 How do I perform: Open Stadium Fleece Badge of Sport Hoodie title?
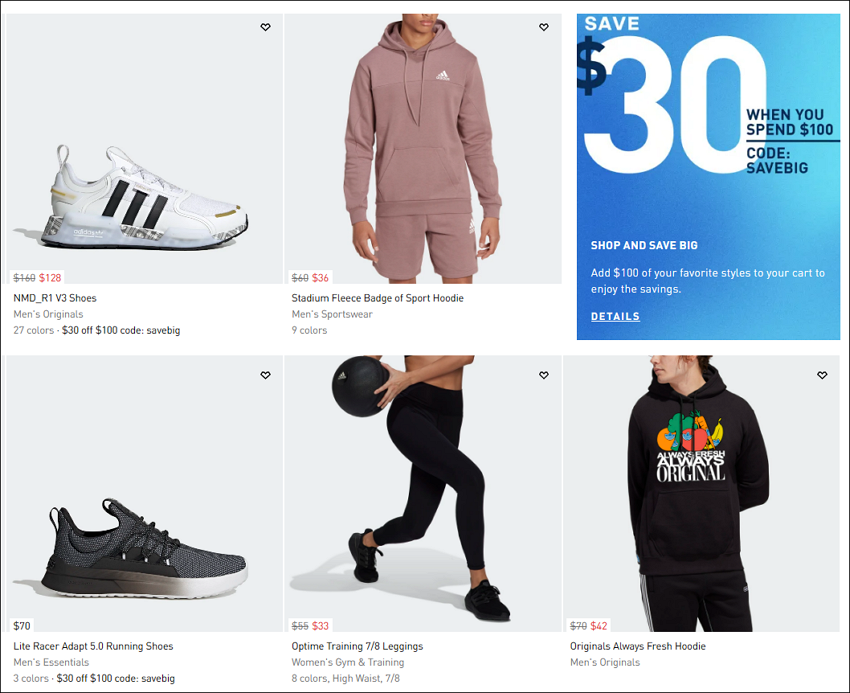(377, 298)
